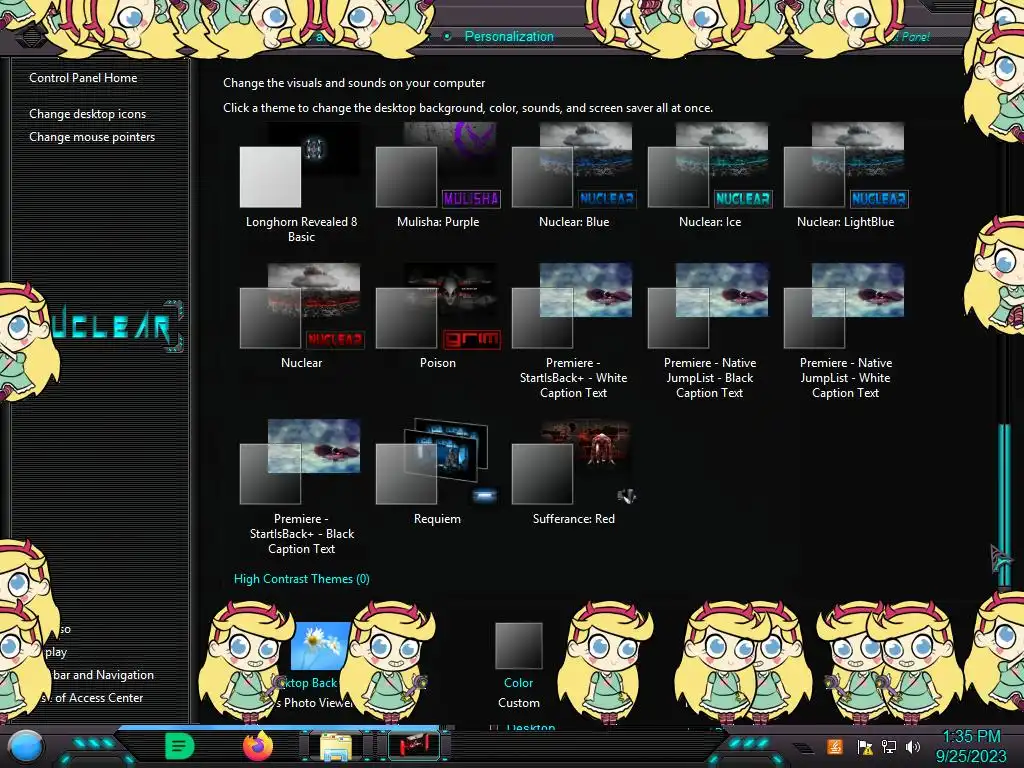Apply the Poison theme
1024x768 pixels.
[438, 317]
